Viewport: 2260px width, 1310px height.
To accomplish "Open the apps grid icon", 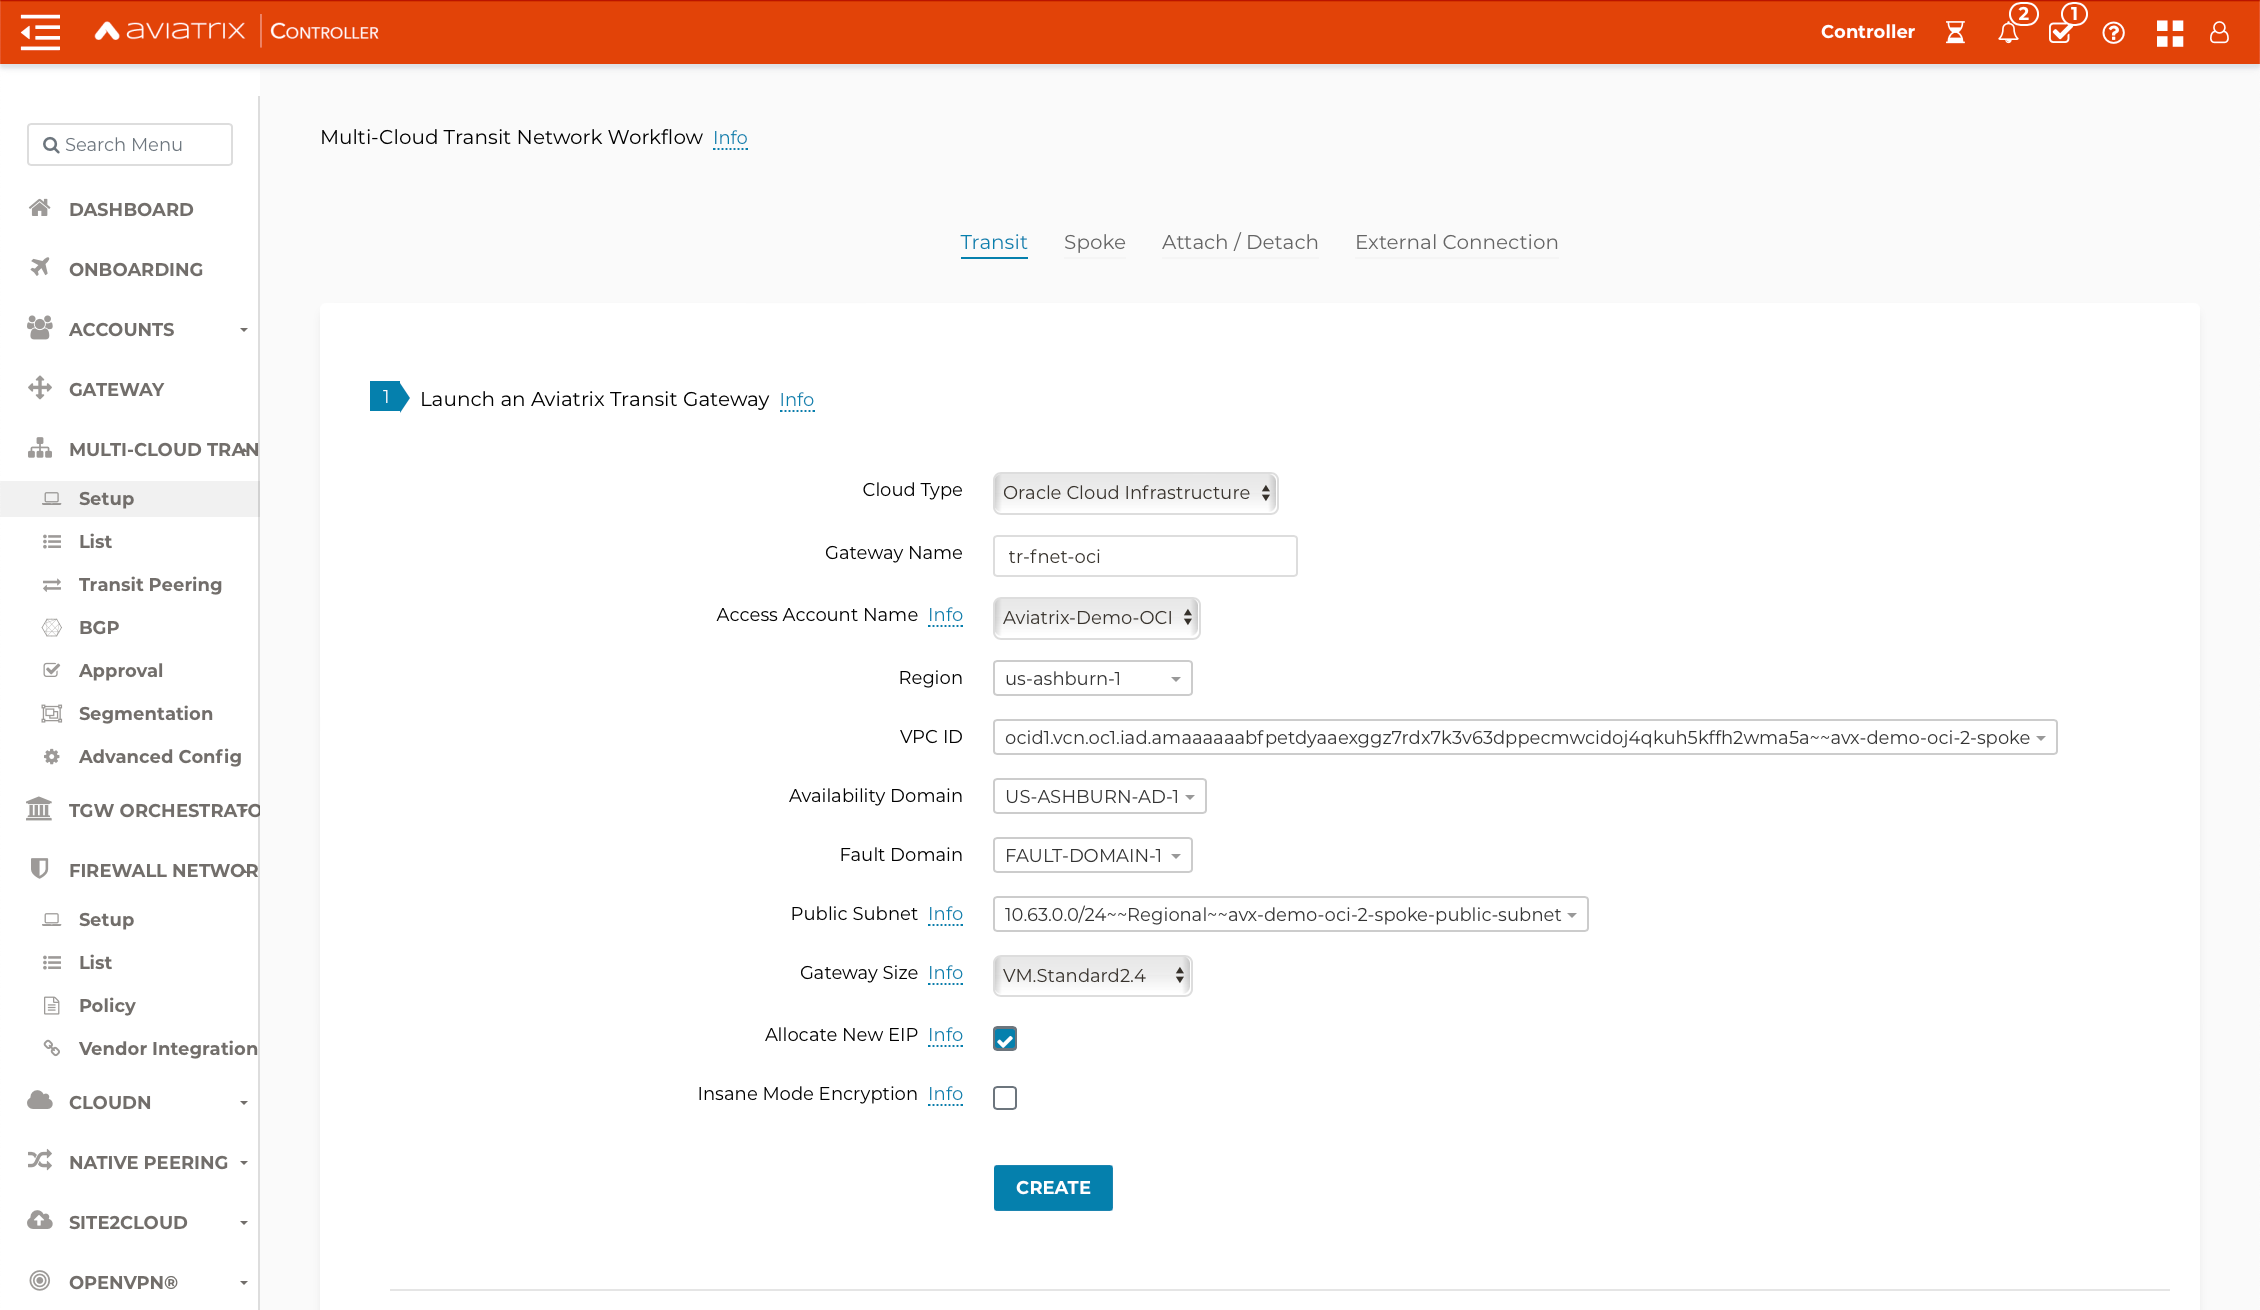I will (x=2169, y=32).
